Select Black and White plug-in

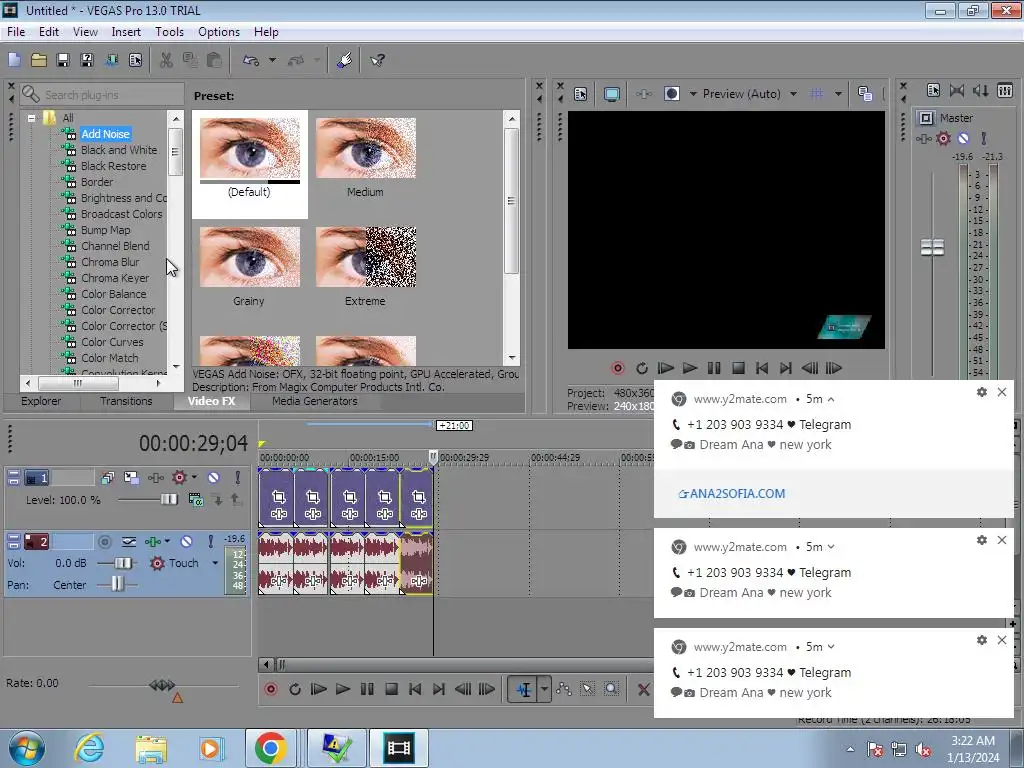pos(119,150)
